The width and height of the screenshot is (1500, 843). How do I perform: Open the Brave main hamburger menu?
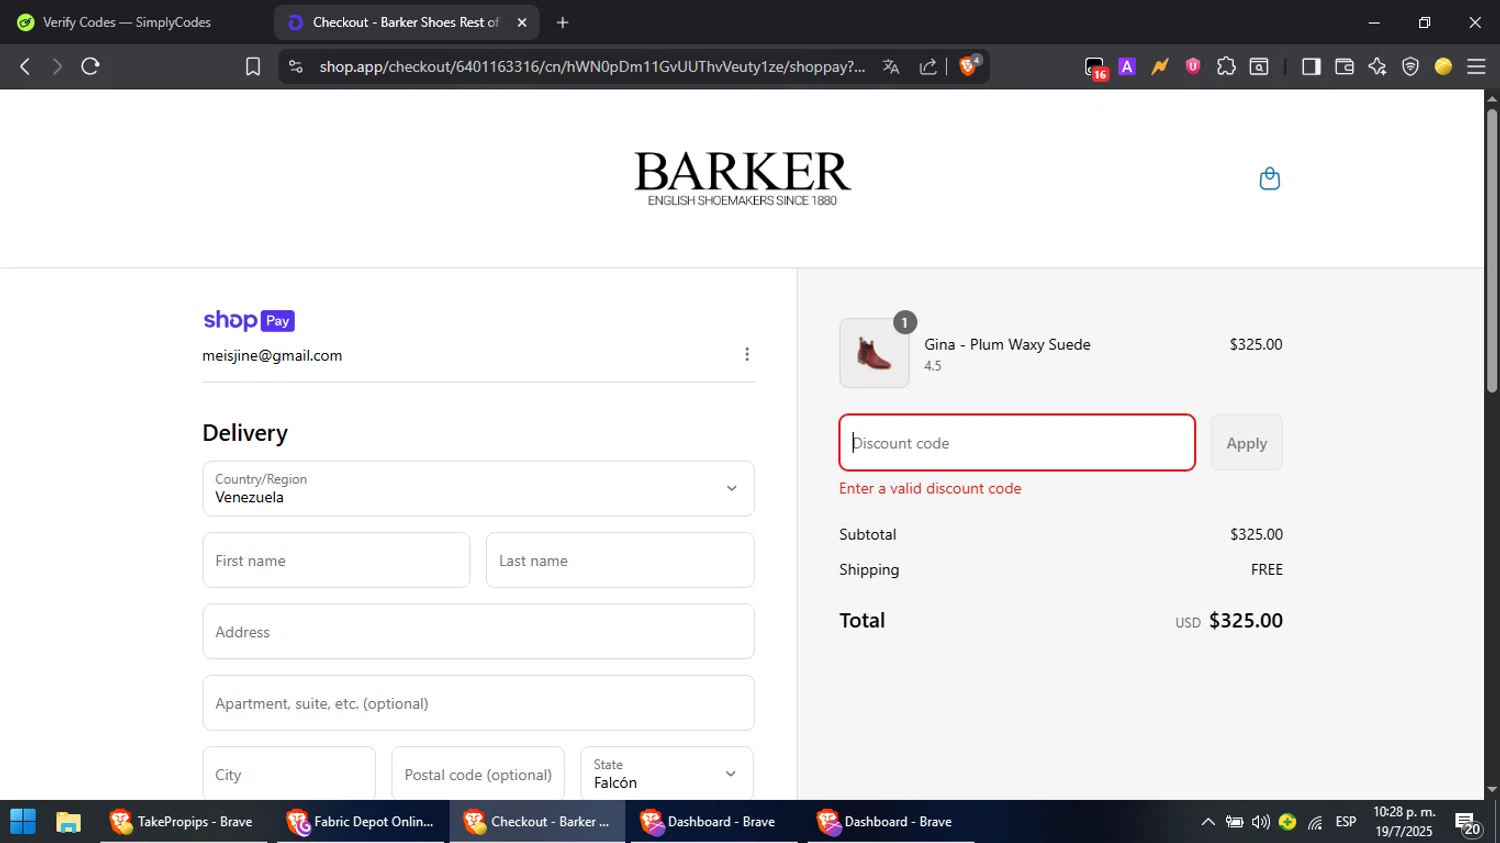tap(1476, 66)
